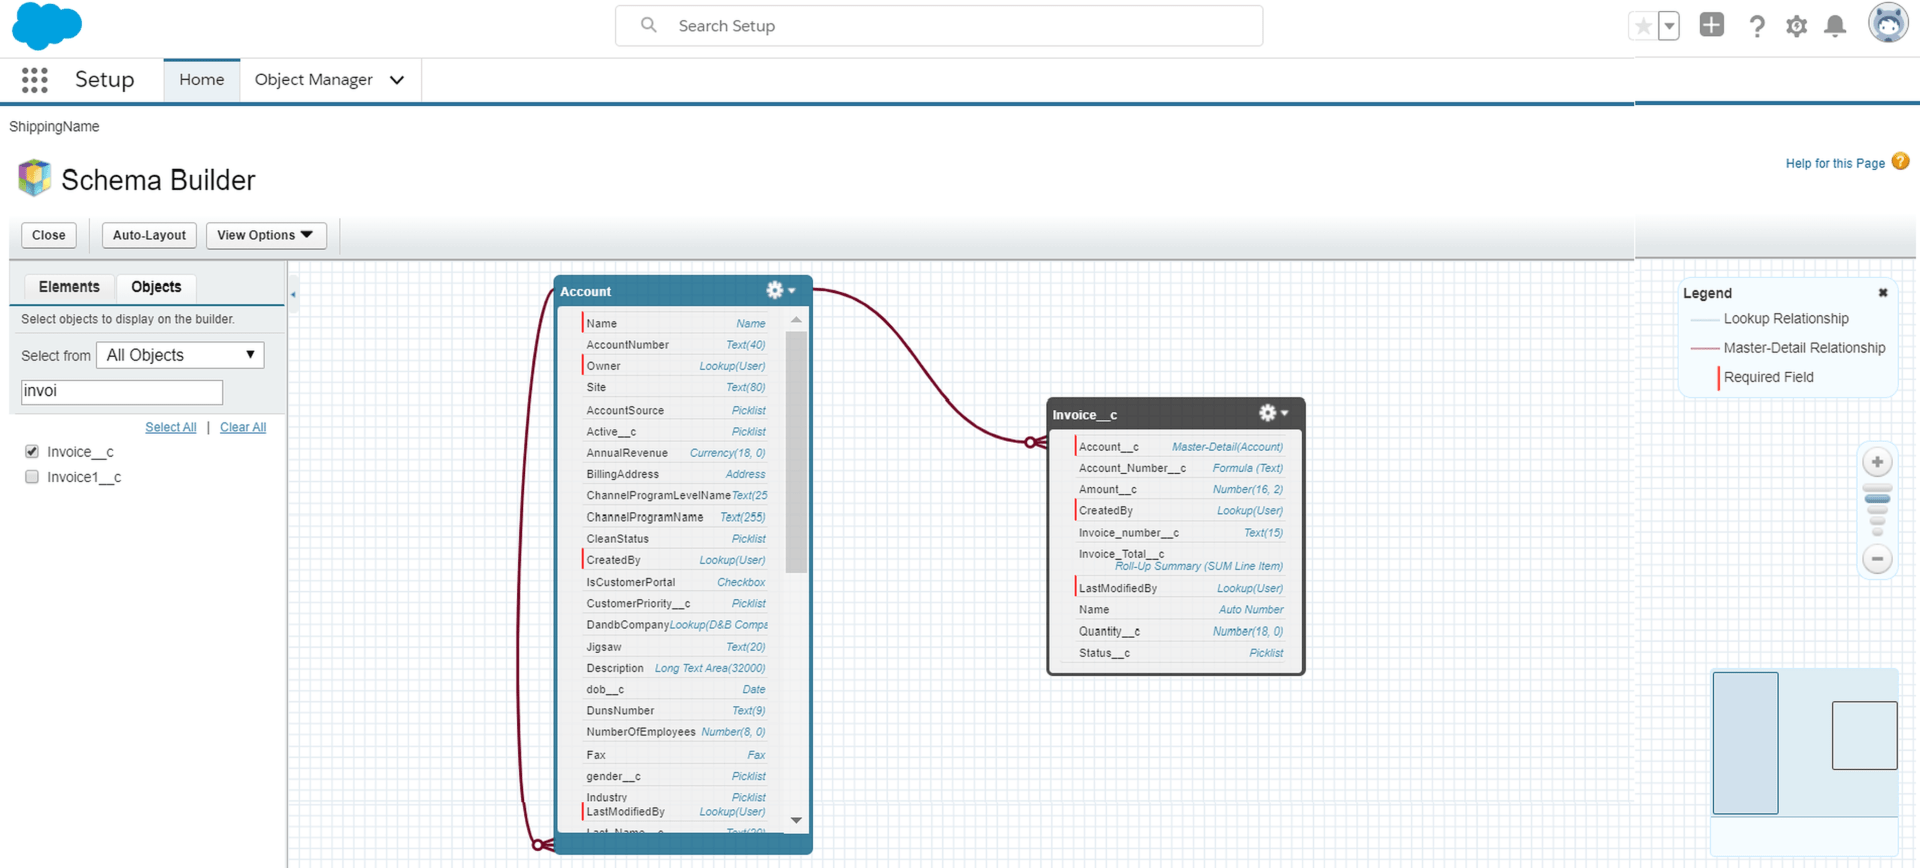
Task: Click the Status__c picklist field
Action: (1180, 653)
